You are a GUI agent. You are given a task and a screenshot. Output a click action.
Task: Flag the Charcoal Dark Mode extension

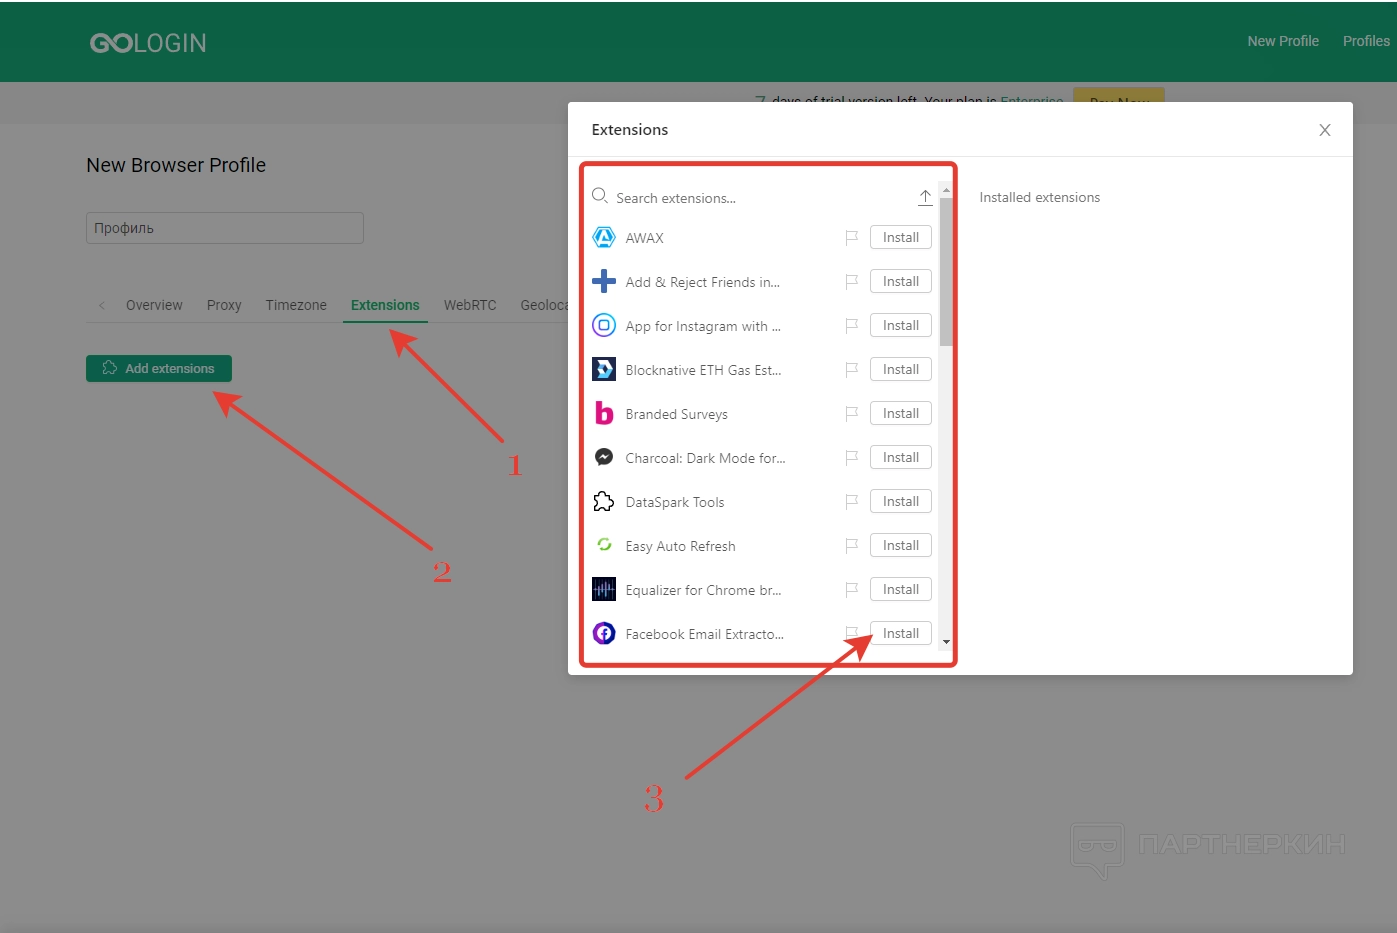coord(851,458)
